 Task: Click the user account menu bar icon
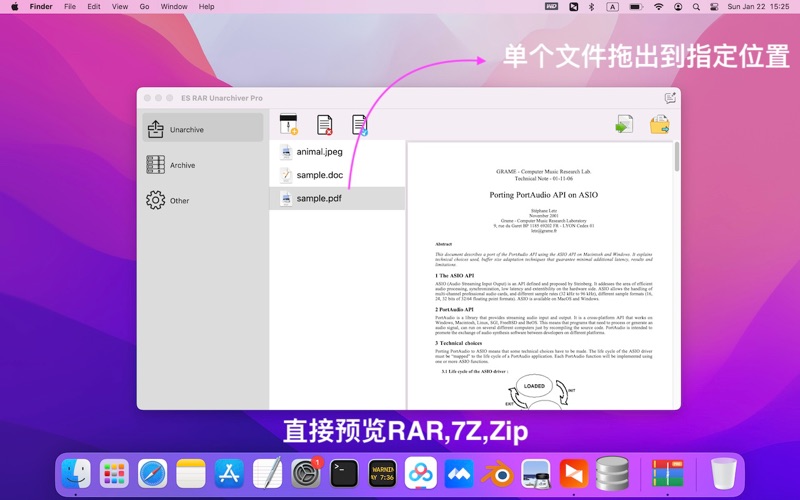[678, 7]
